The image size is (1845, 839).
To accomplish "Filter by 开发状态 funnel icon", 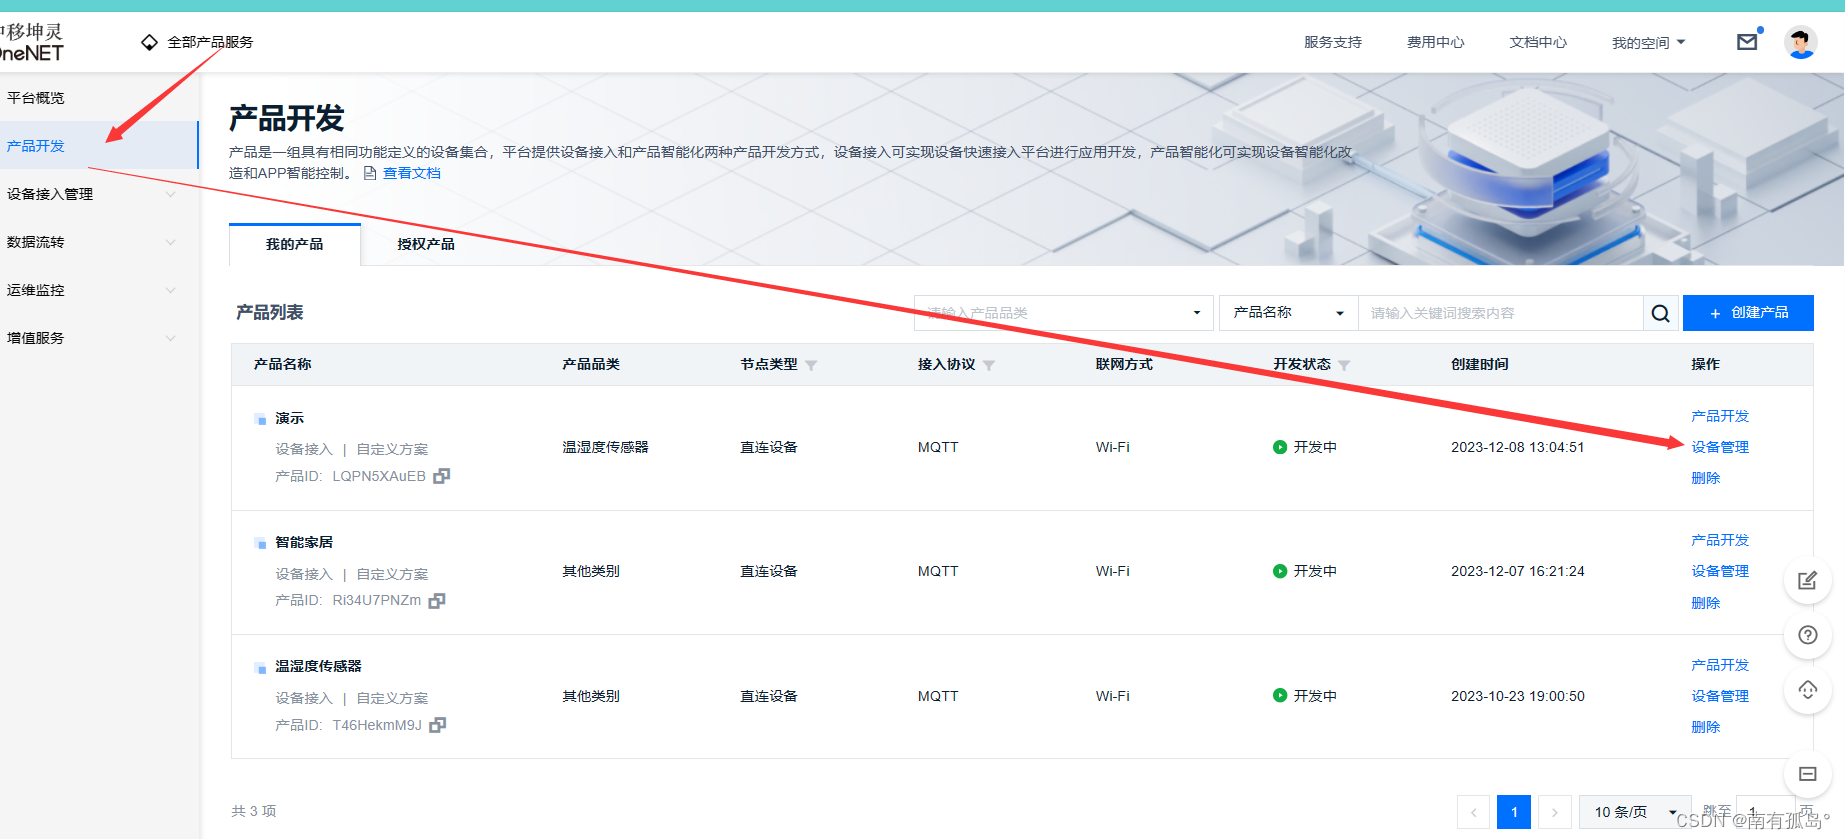I will point(1344,365).
